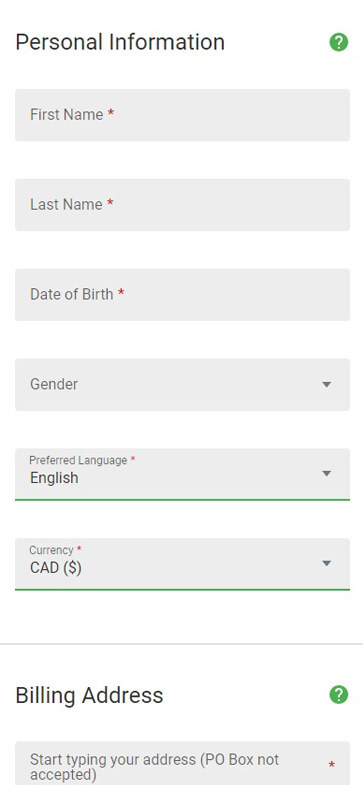Click the address autocomplete input box
363x785 pixels.
click(x=182, y=763)
